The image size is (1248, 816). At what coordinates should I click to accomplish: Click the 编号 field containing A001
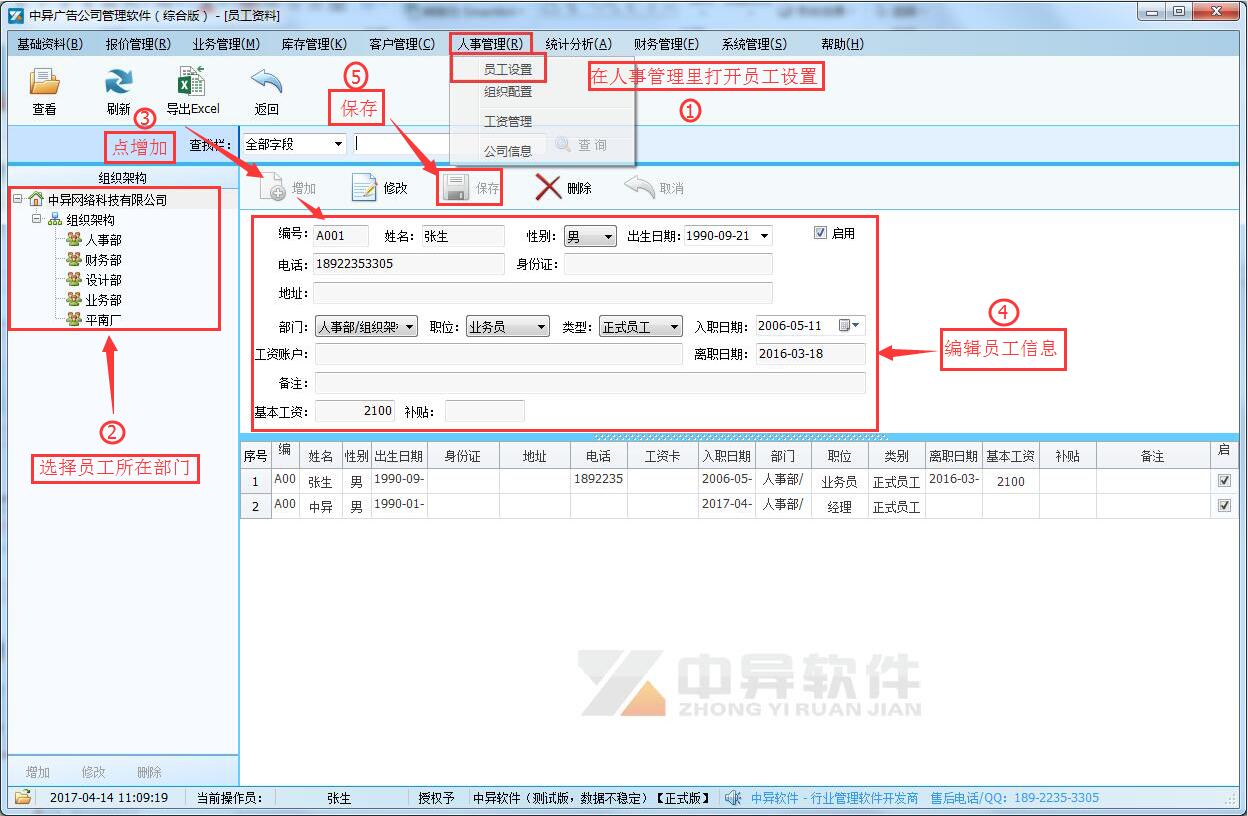341,236
